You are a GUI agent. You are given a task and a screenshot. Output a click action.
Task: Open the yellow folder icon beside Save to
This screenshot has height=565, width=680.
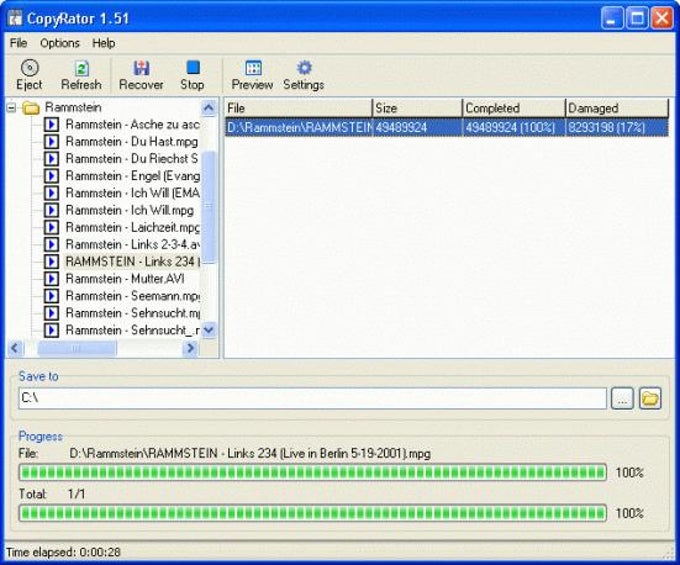point(650,398)
